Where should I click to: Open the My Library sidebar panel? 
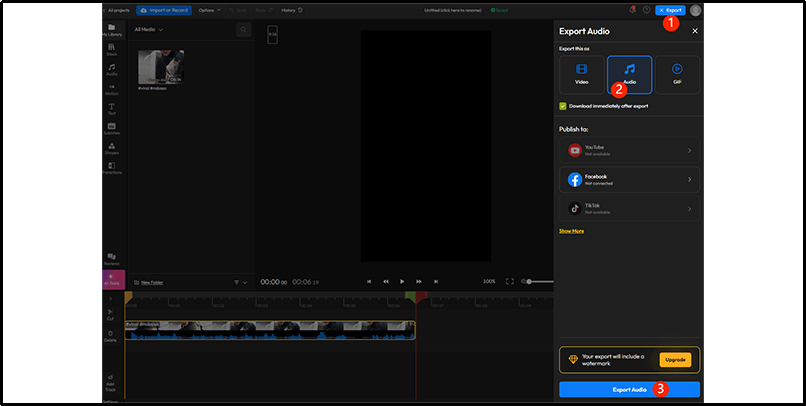(112, 30)
